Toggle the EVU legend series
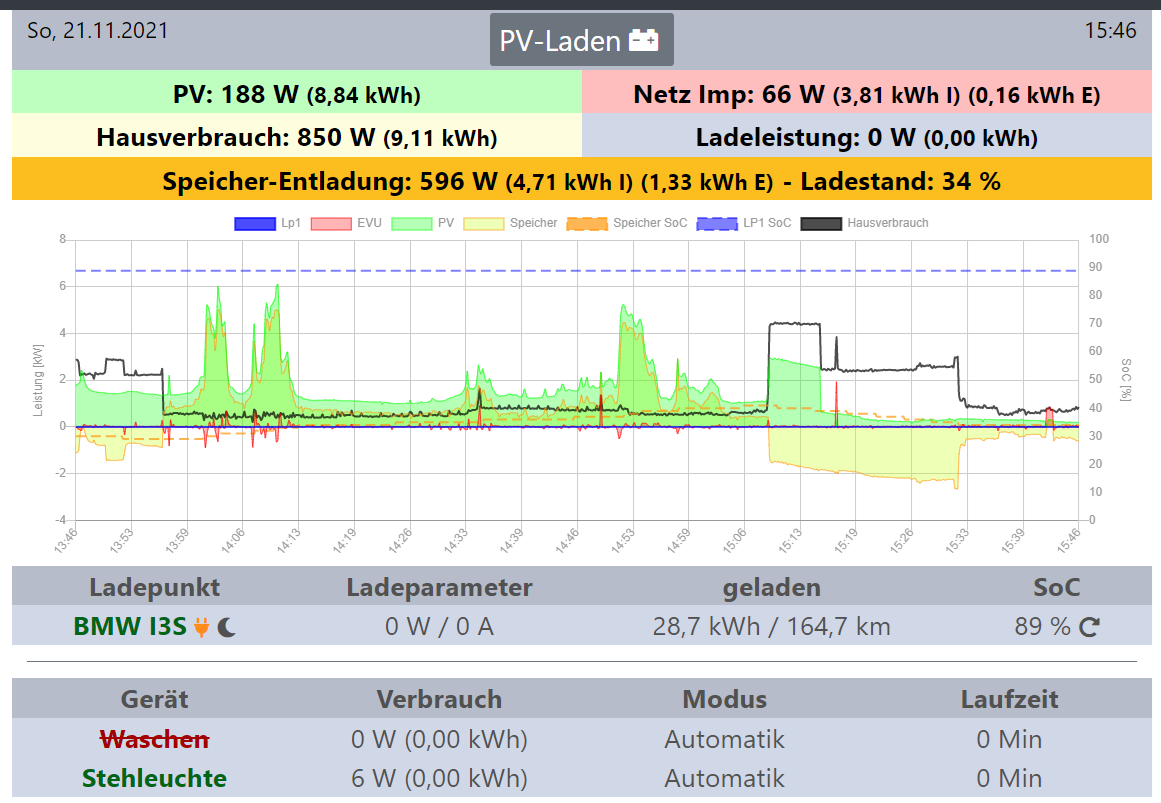Viewport: 1161px width, 803px height. (x=346, y=223)
